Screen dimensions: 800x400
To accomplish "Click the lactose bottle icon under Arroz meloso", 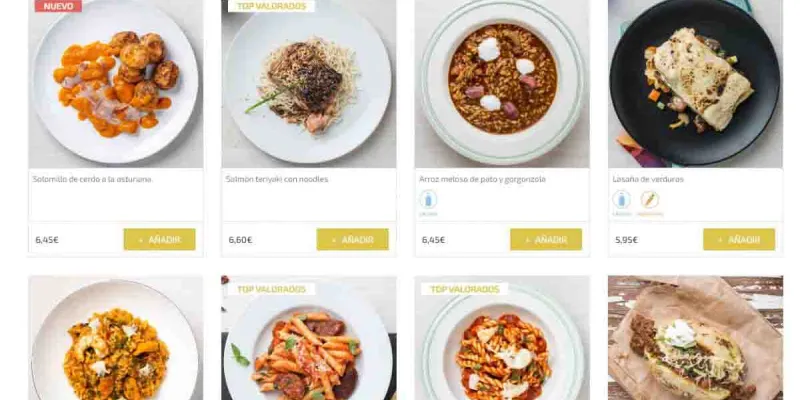I will pyautogui.click(x=428, y=199).
